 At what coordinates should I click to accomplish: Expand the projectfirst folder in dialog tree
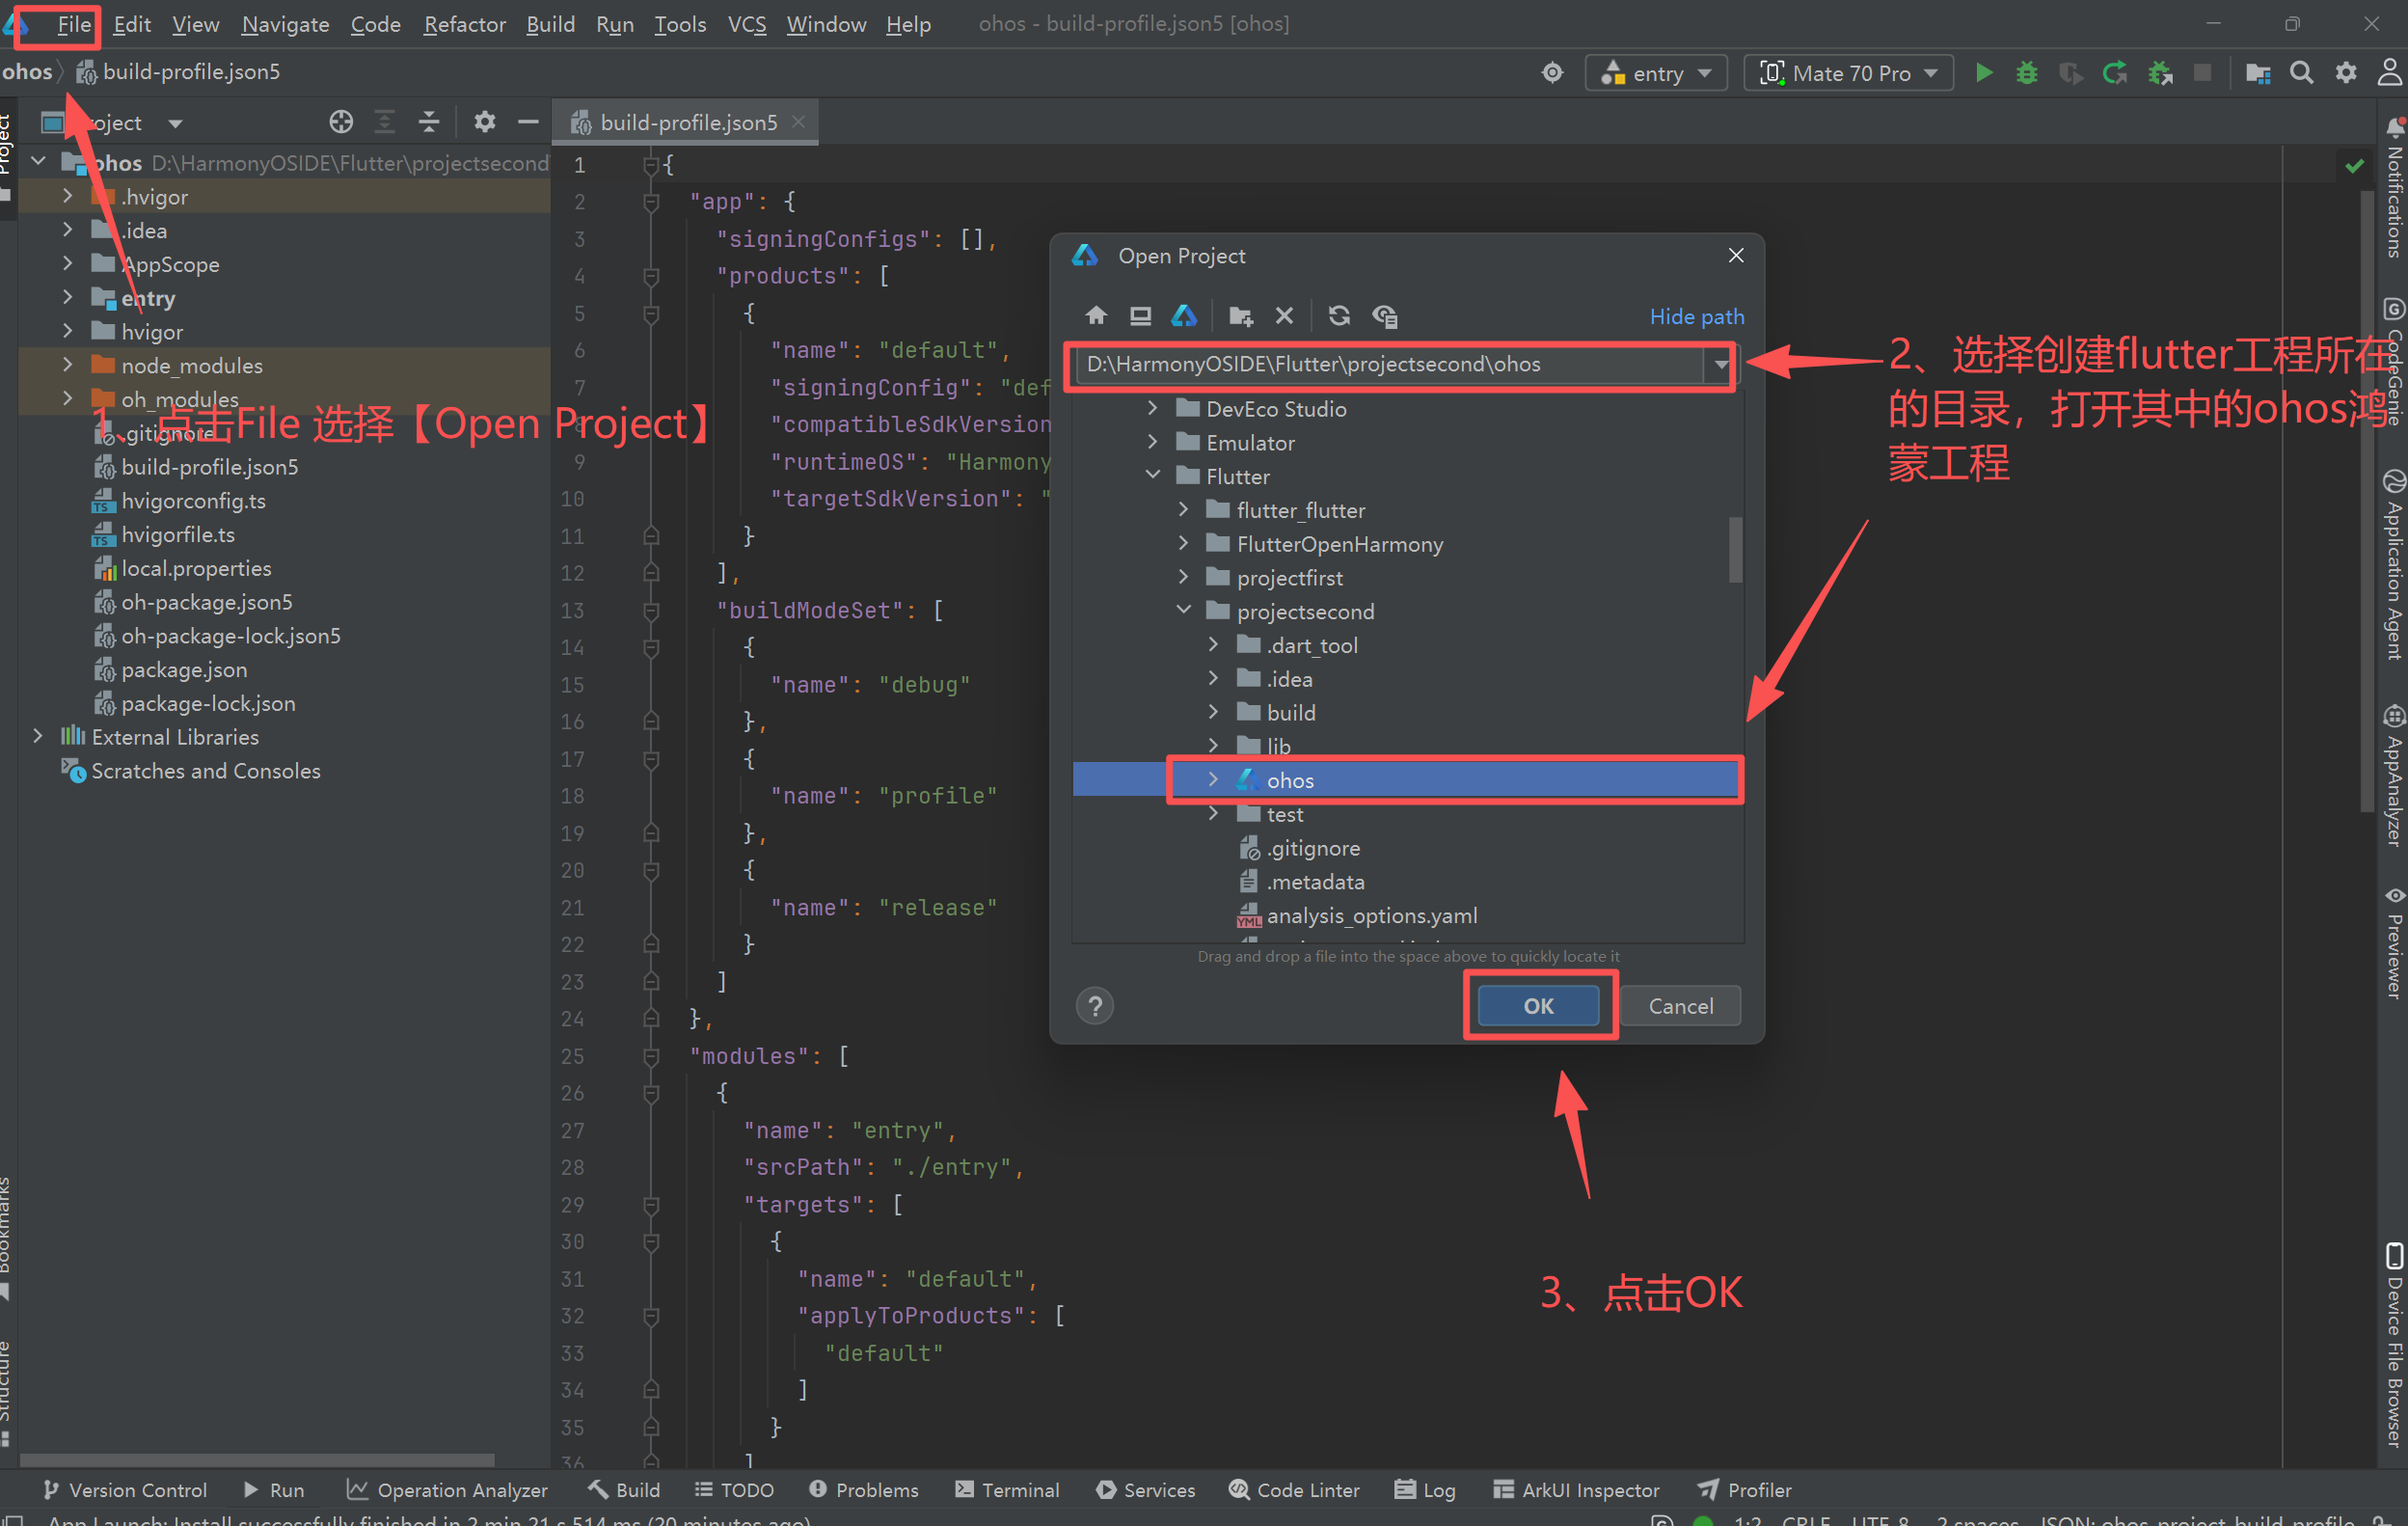pos(1183,577)
